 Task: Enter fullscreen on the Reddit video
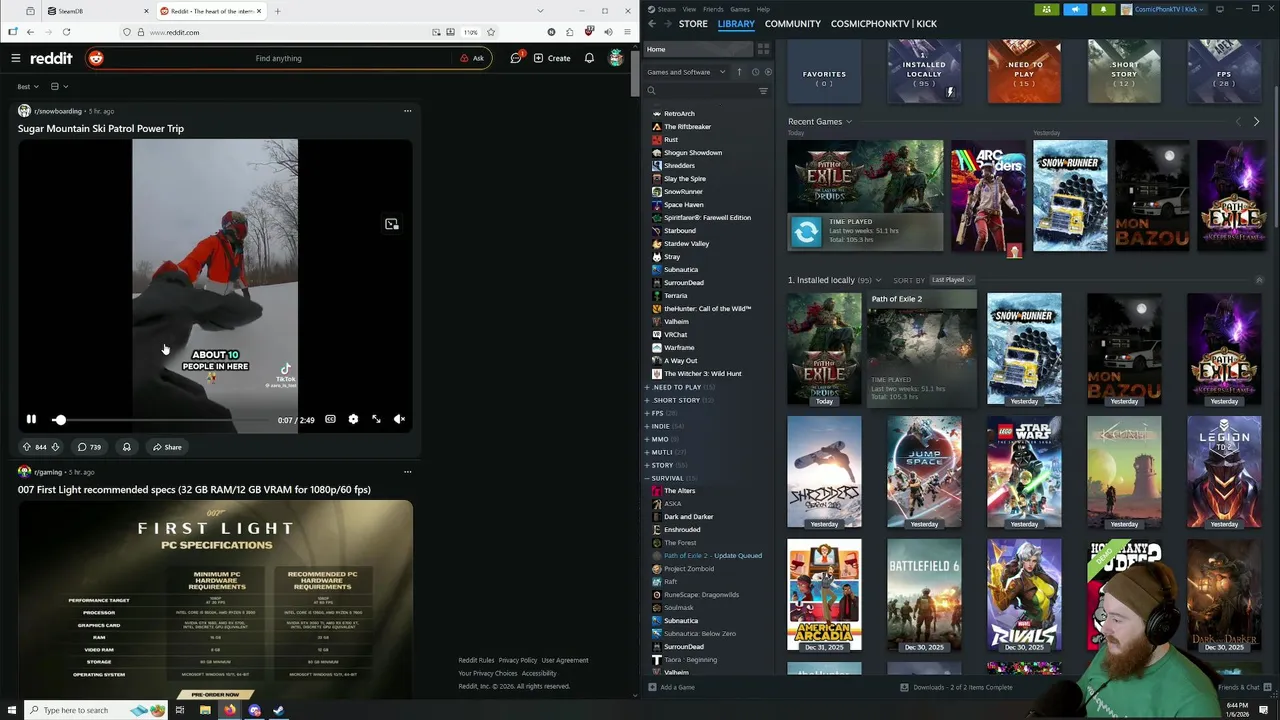pyautogui.click(x=376, y=419)
